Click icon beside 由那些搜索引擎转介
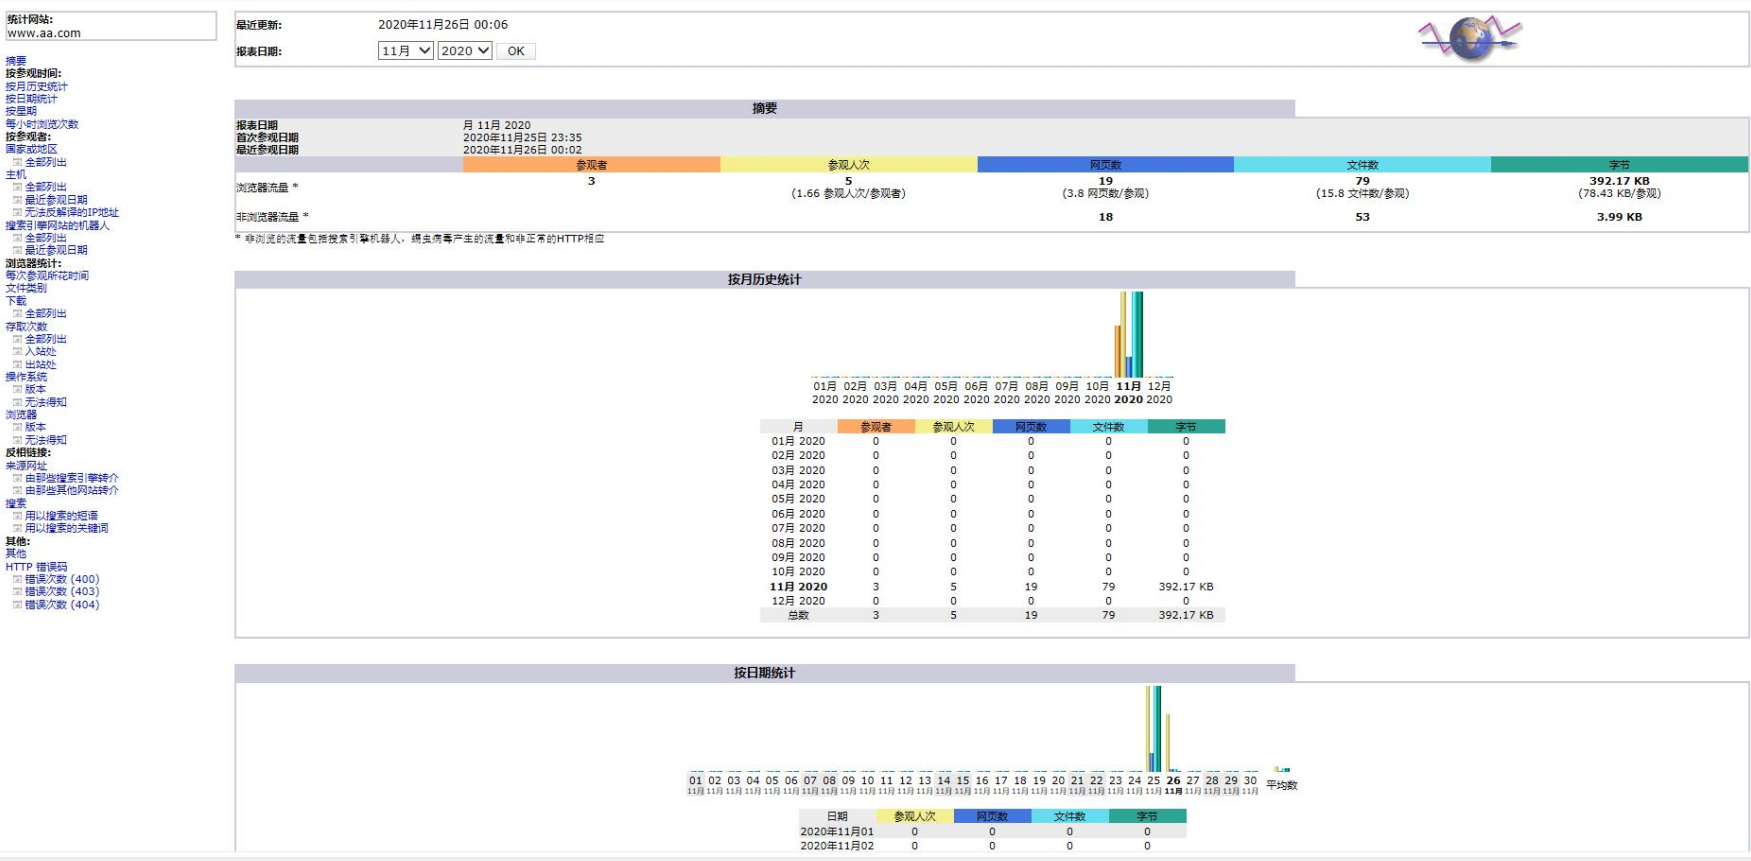This screenshot has height=861, width=1751. pyautogui.click(x=17, y=478)
